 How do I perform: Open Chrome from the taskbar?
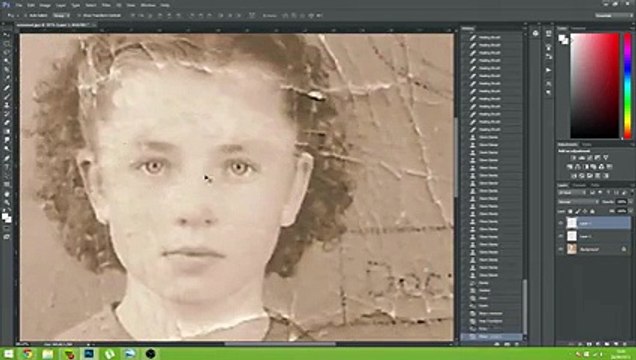point(27,354)
